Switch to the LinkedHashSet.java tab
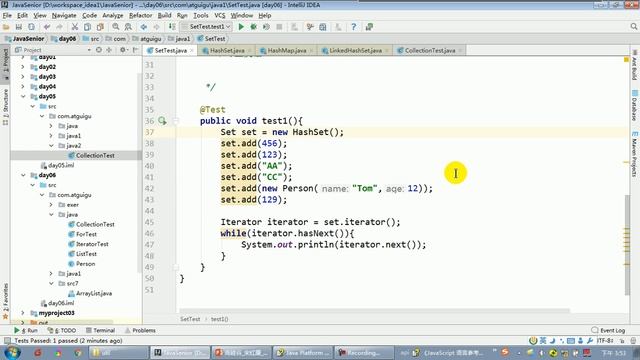Image resolution: width=640 pixels, height=360 pixels. [355, 51]
